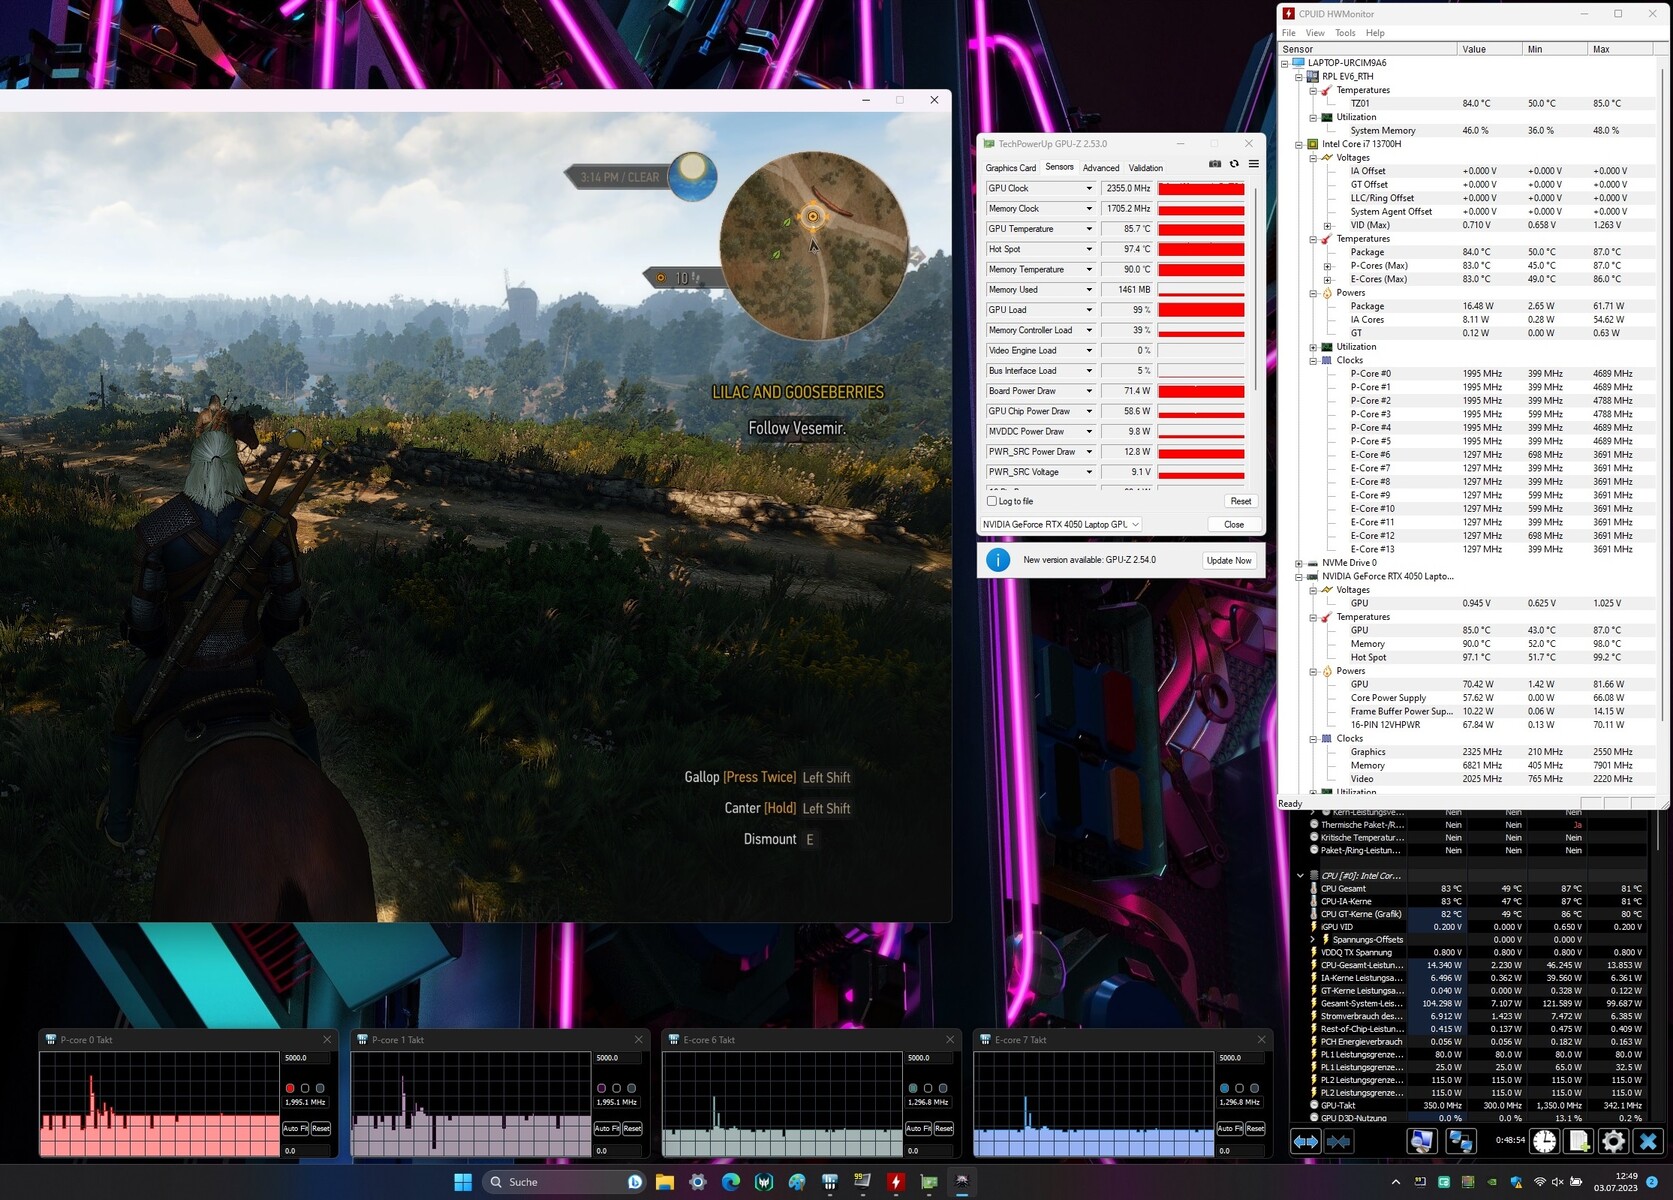Click the HWiNFO remote network computers icon
Screen dimensions: 1673x1200
(1461, 1141)
